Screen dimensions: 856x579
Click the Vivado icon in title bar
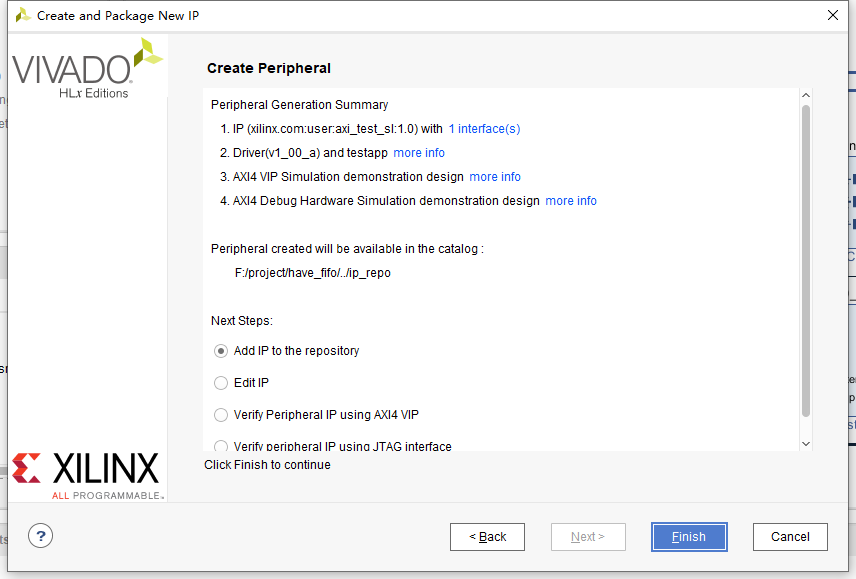[23, 15]
